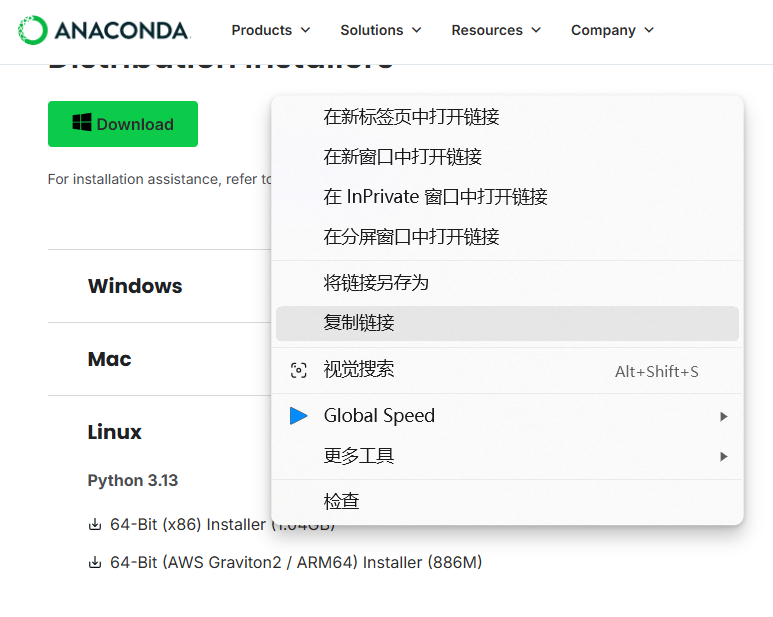
Task: Open the 64-Bit AWS Graviton2 ARM64 Installer link
Action: [296, 563]
